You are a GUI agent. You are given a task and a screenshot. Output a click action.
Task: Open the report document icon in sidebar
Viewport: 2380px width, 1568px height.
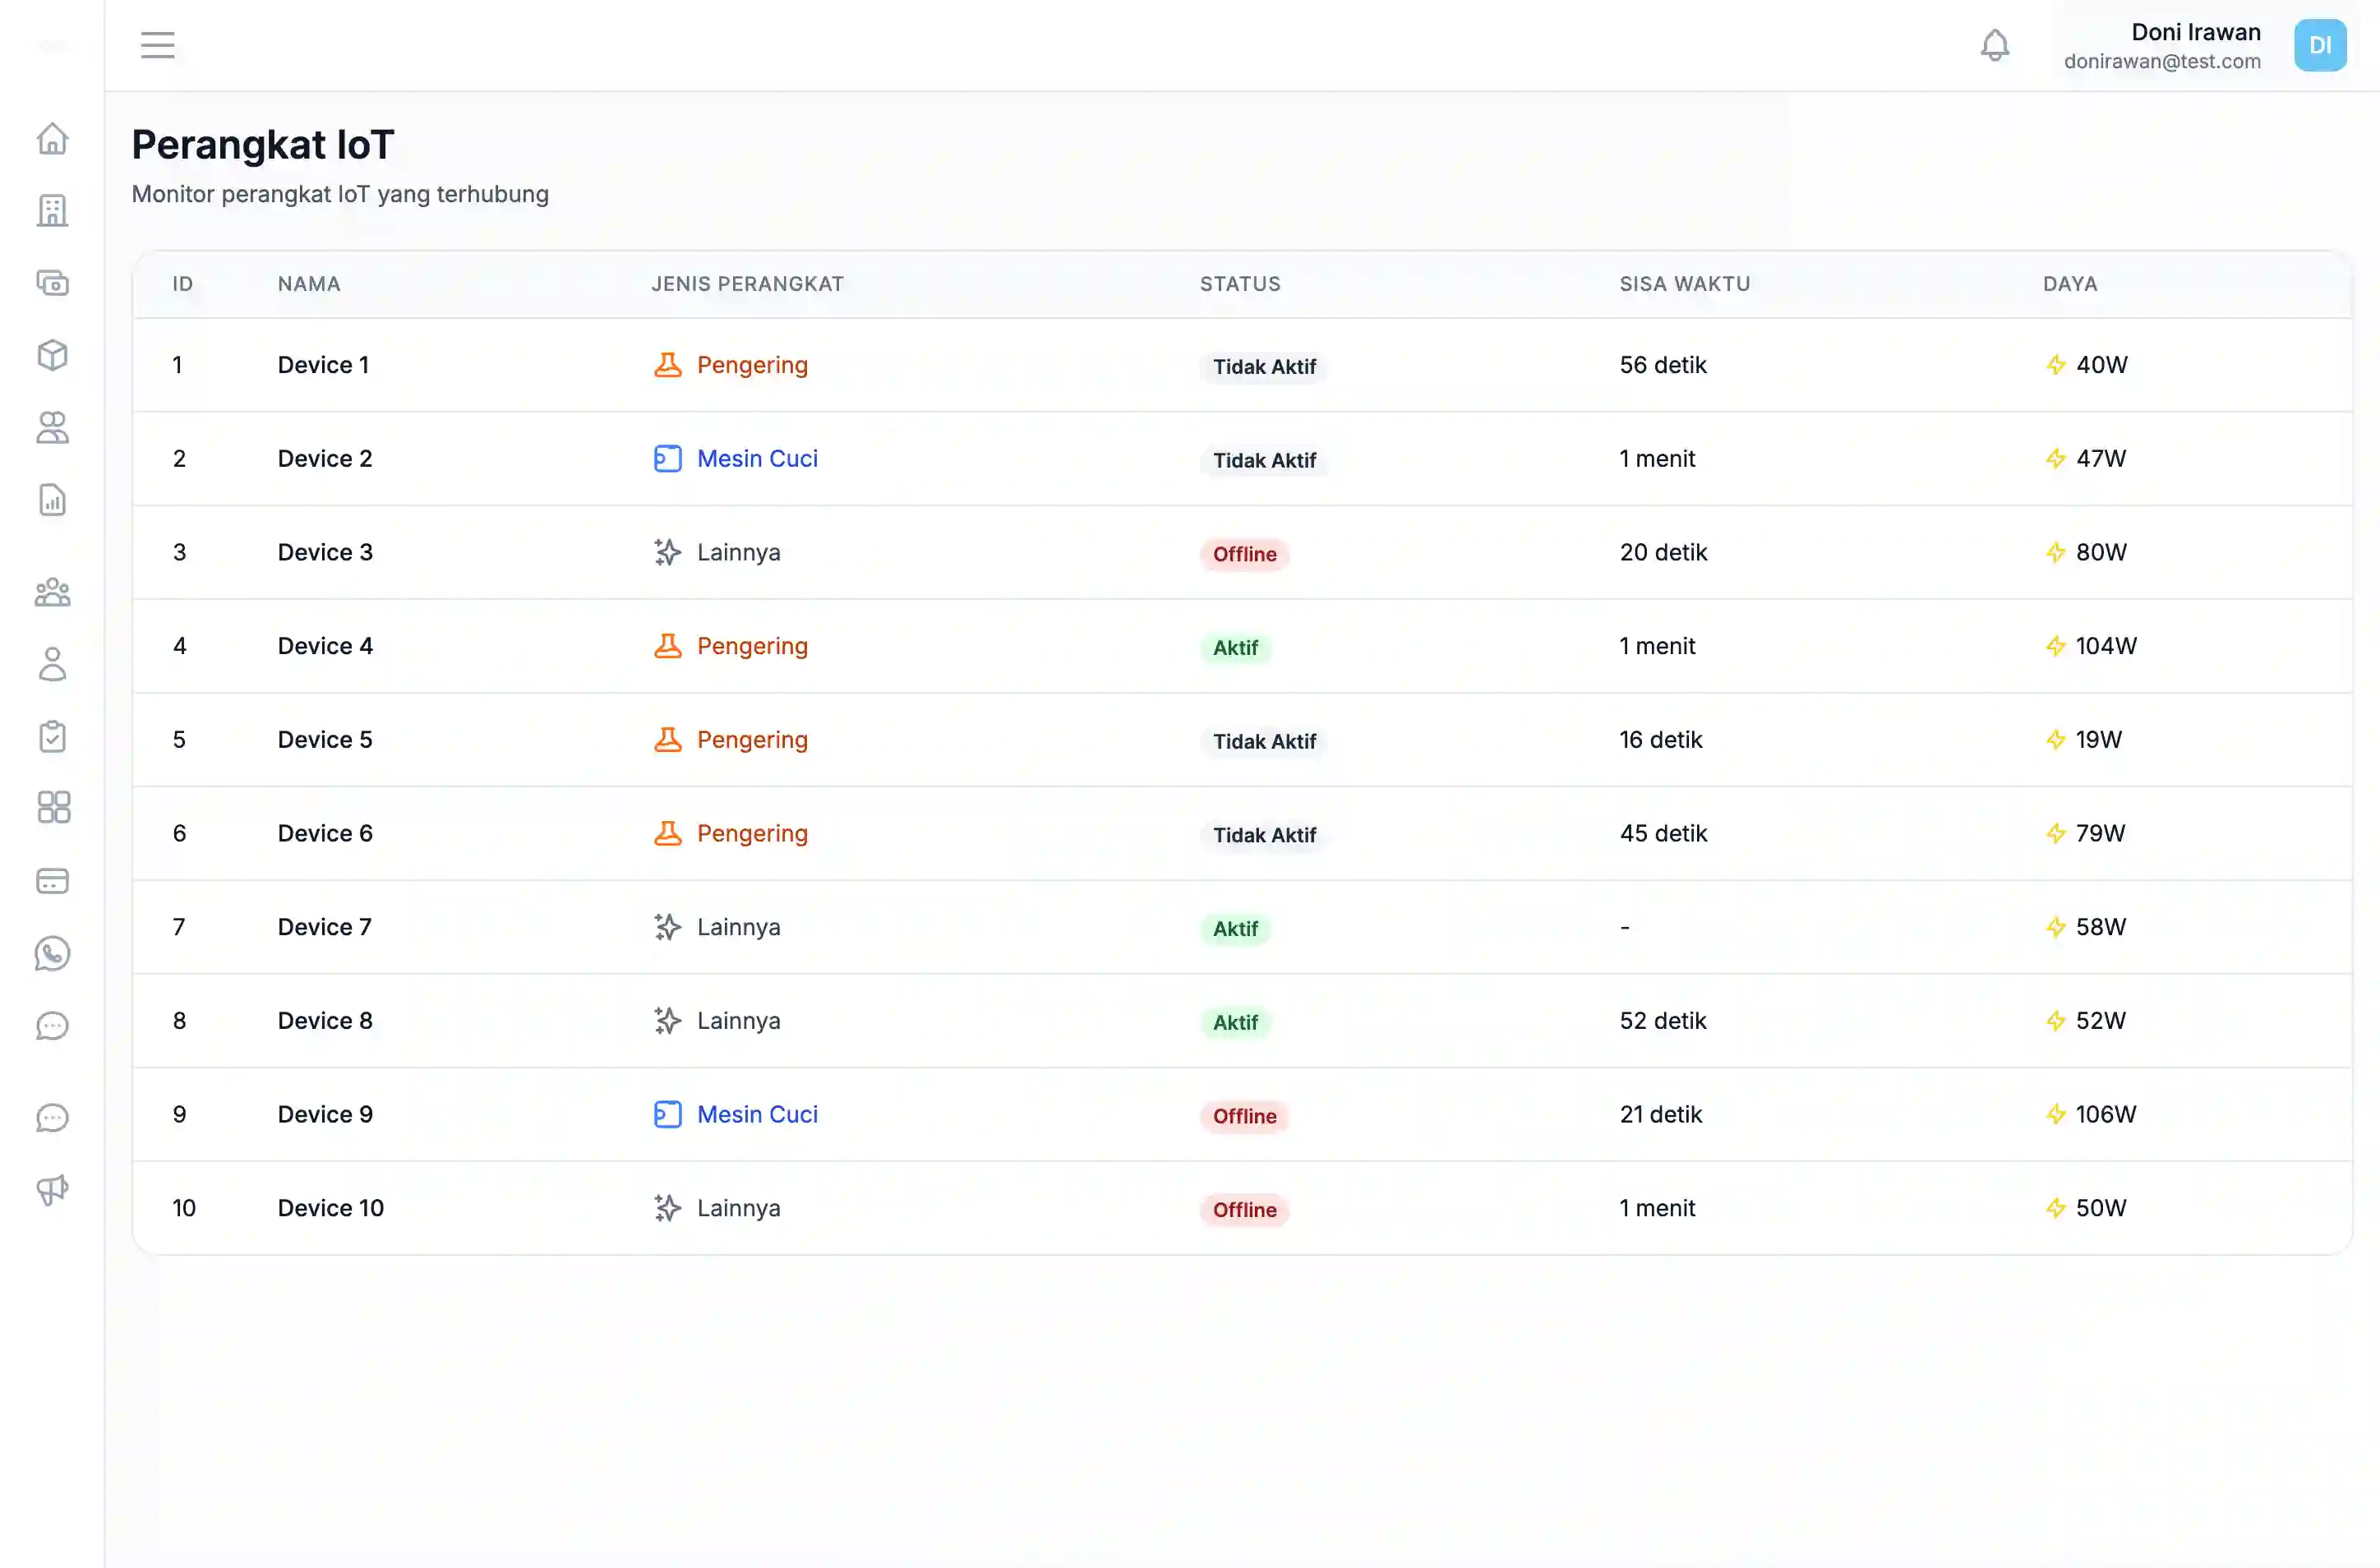click(x=52, y=501)
